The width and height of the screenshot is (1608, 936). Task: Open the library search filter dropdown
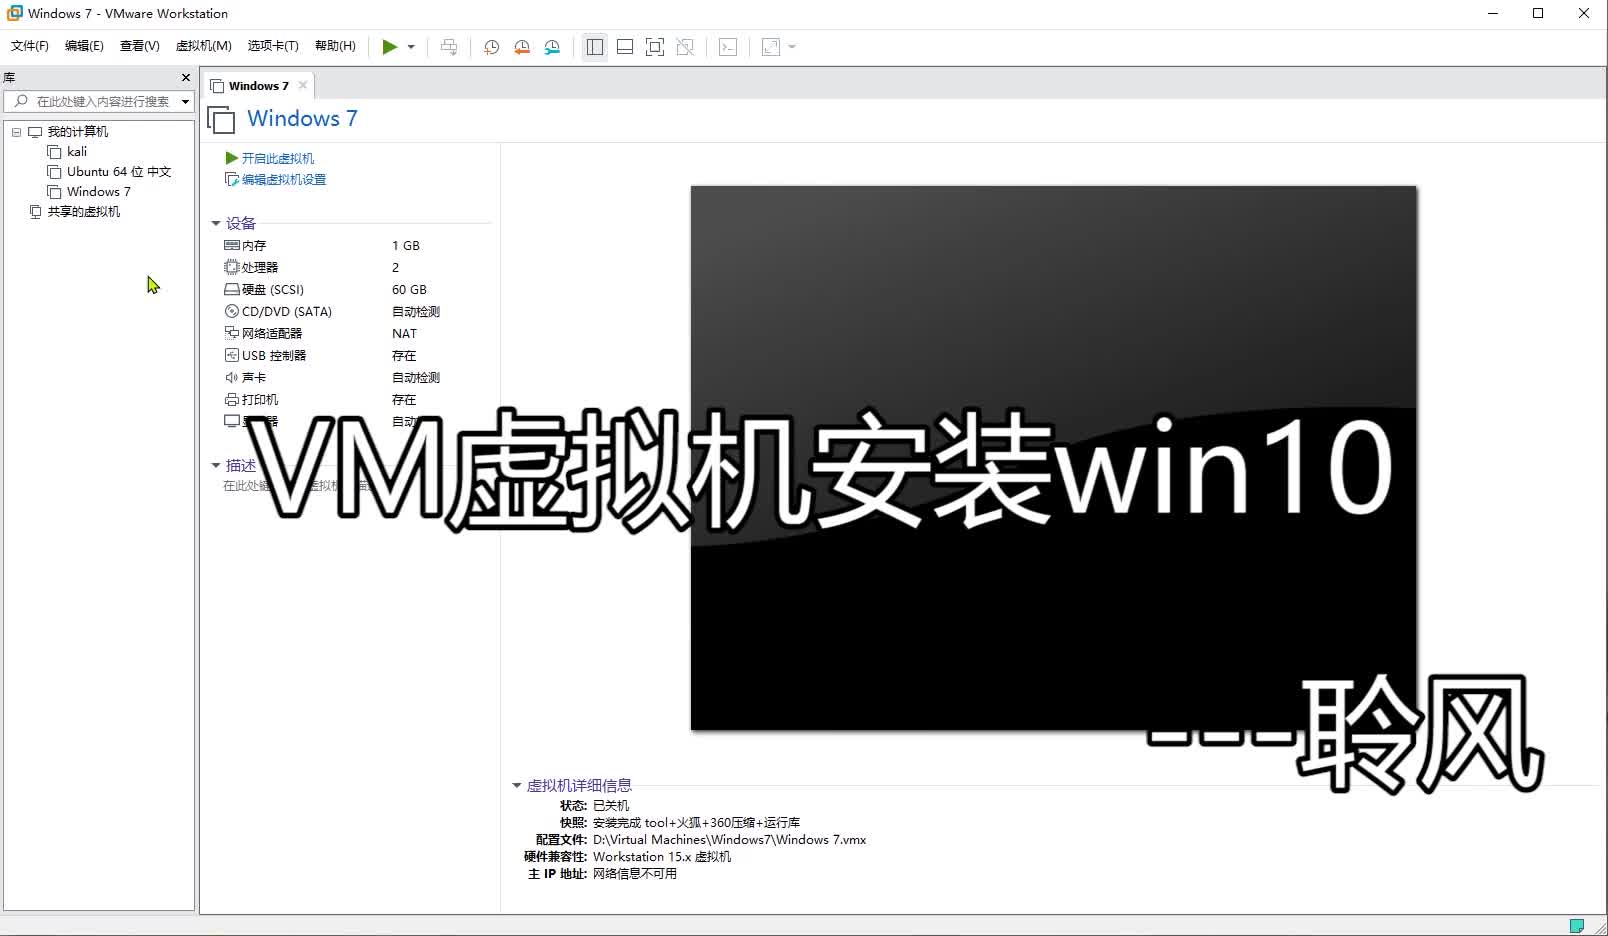185,101
